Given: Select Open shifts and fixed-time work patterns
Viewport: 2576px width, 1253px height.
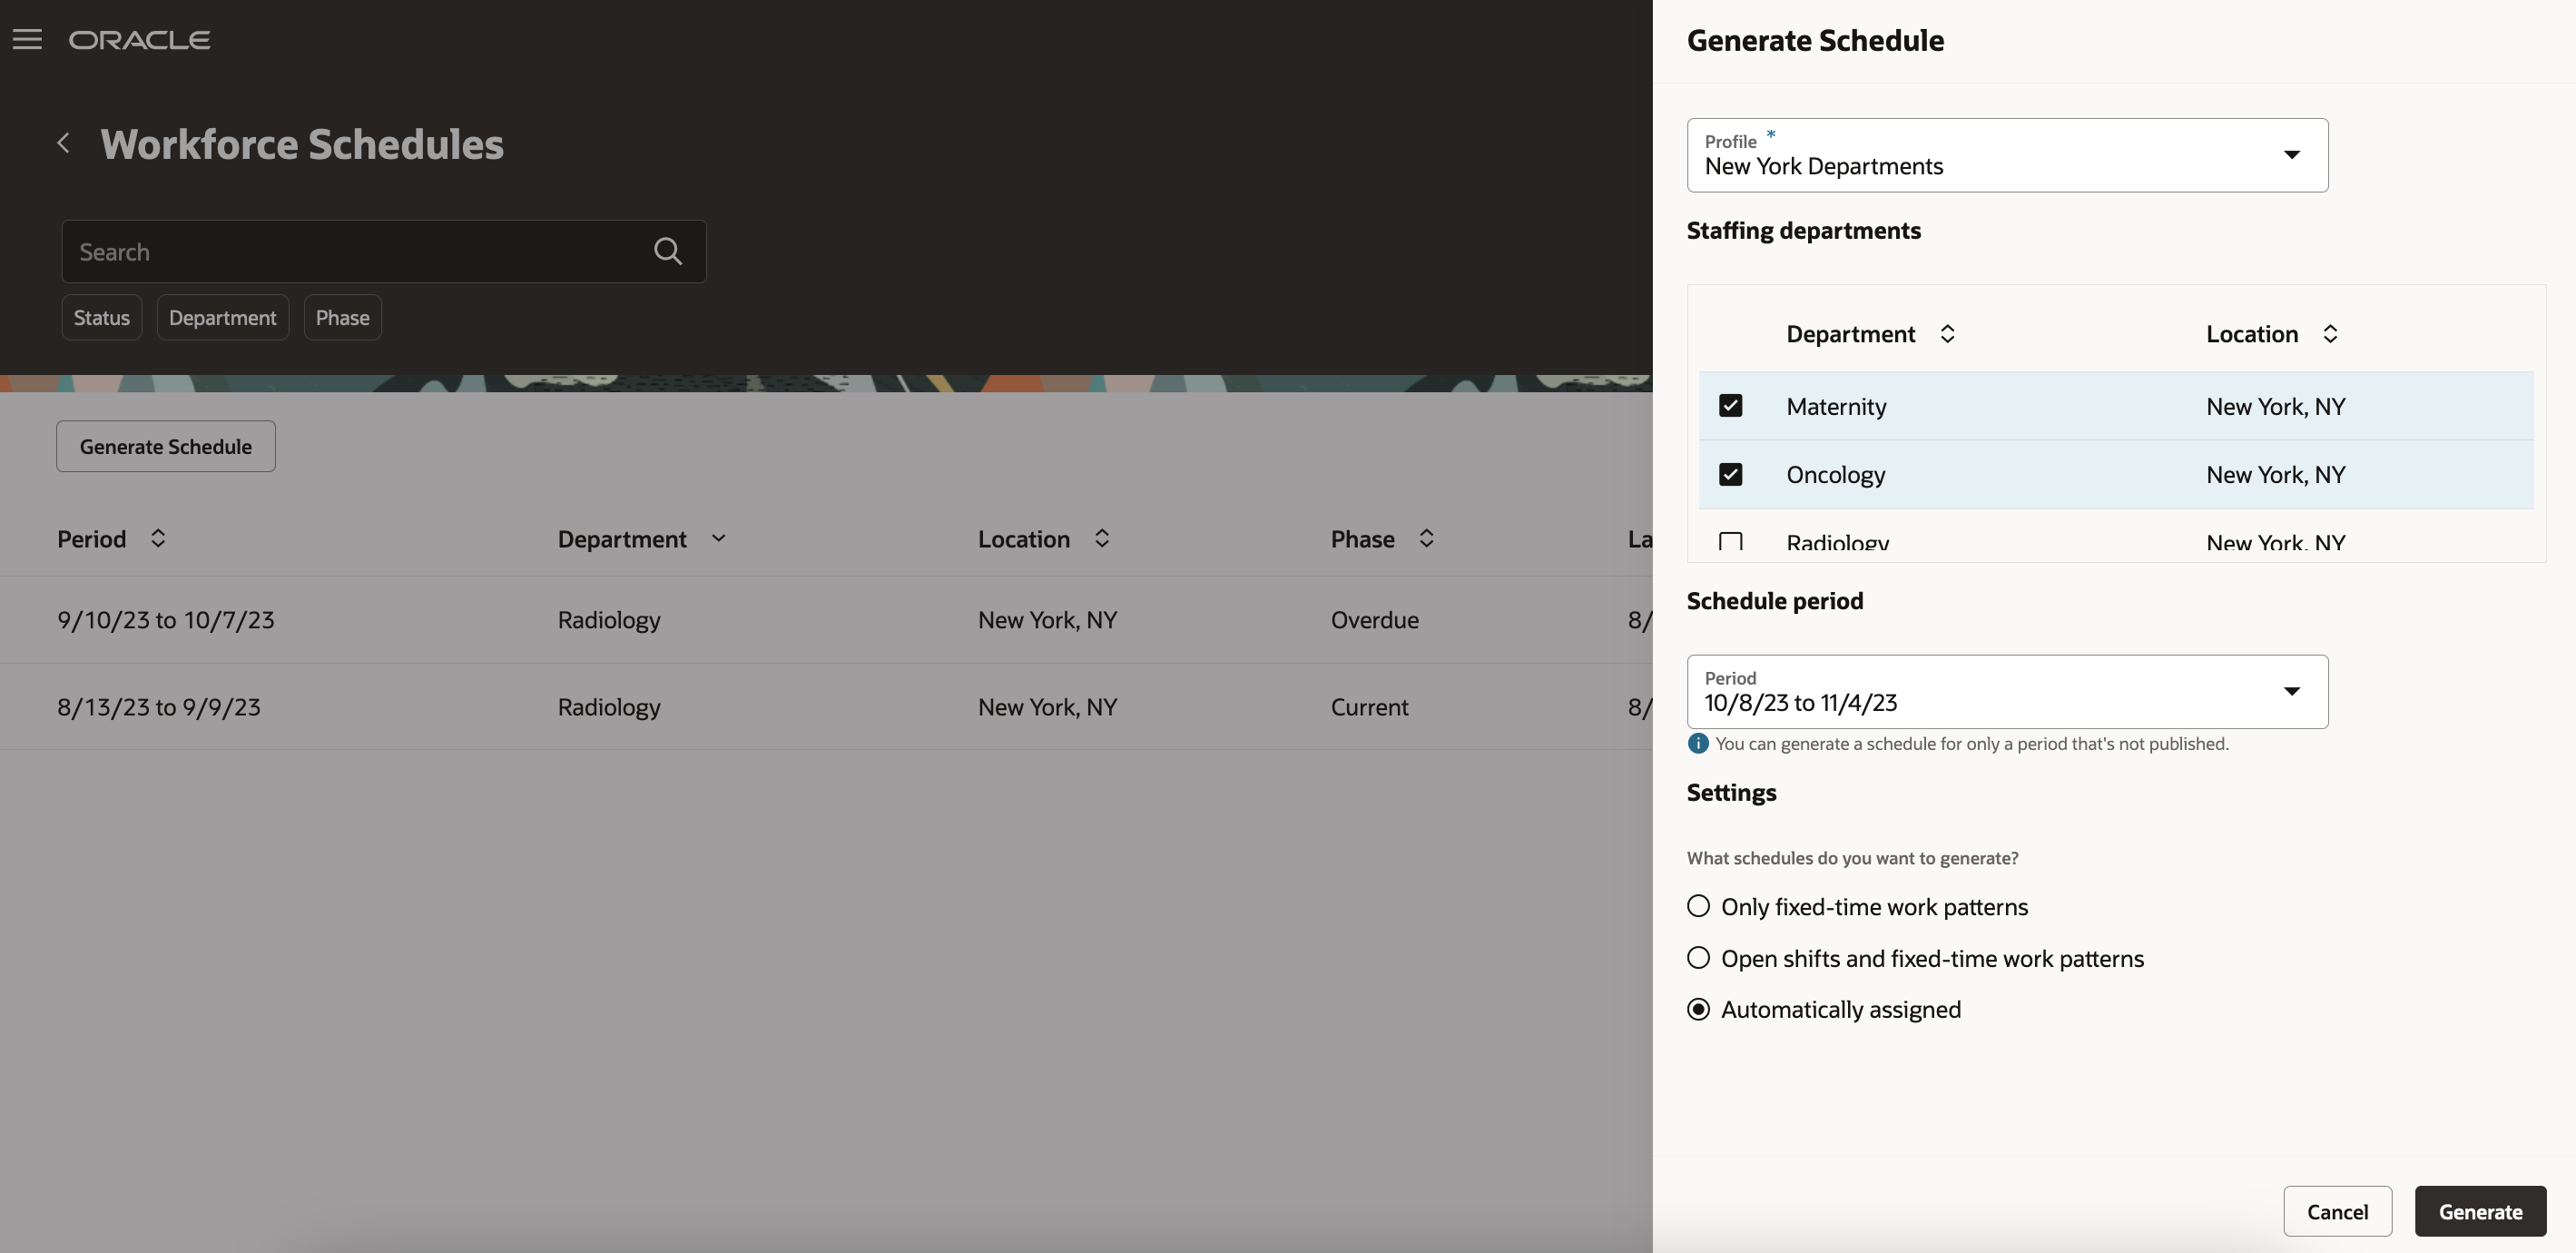Looking at the screenshot, I should (x=1698, y=958).
